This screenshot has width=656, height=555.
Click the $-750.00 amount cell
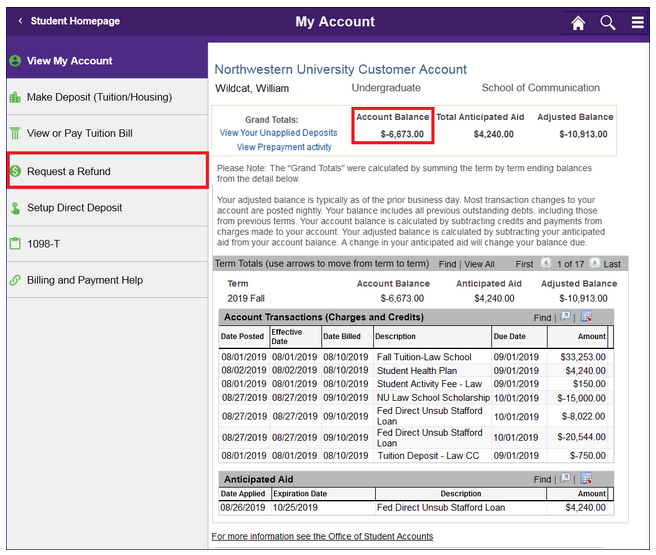pos(587,455)
